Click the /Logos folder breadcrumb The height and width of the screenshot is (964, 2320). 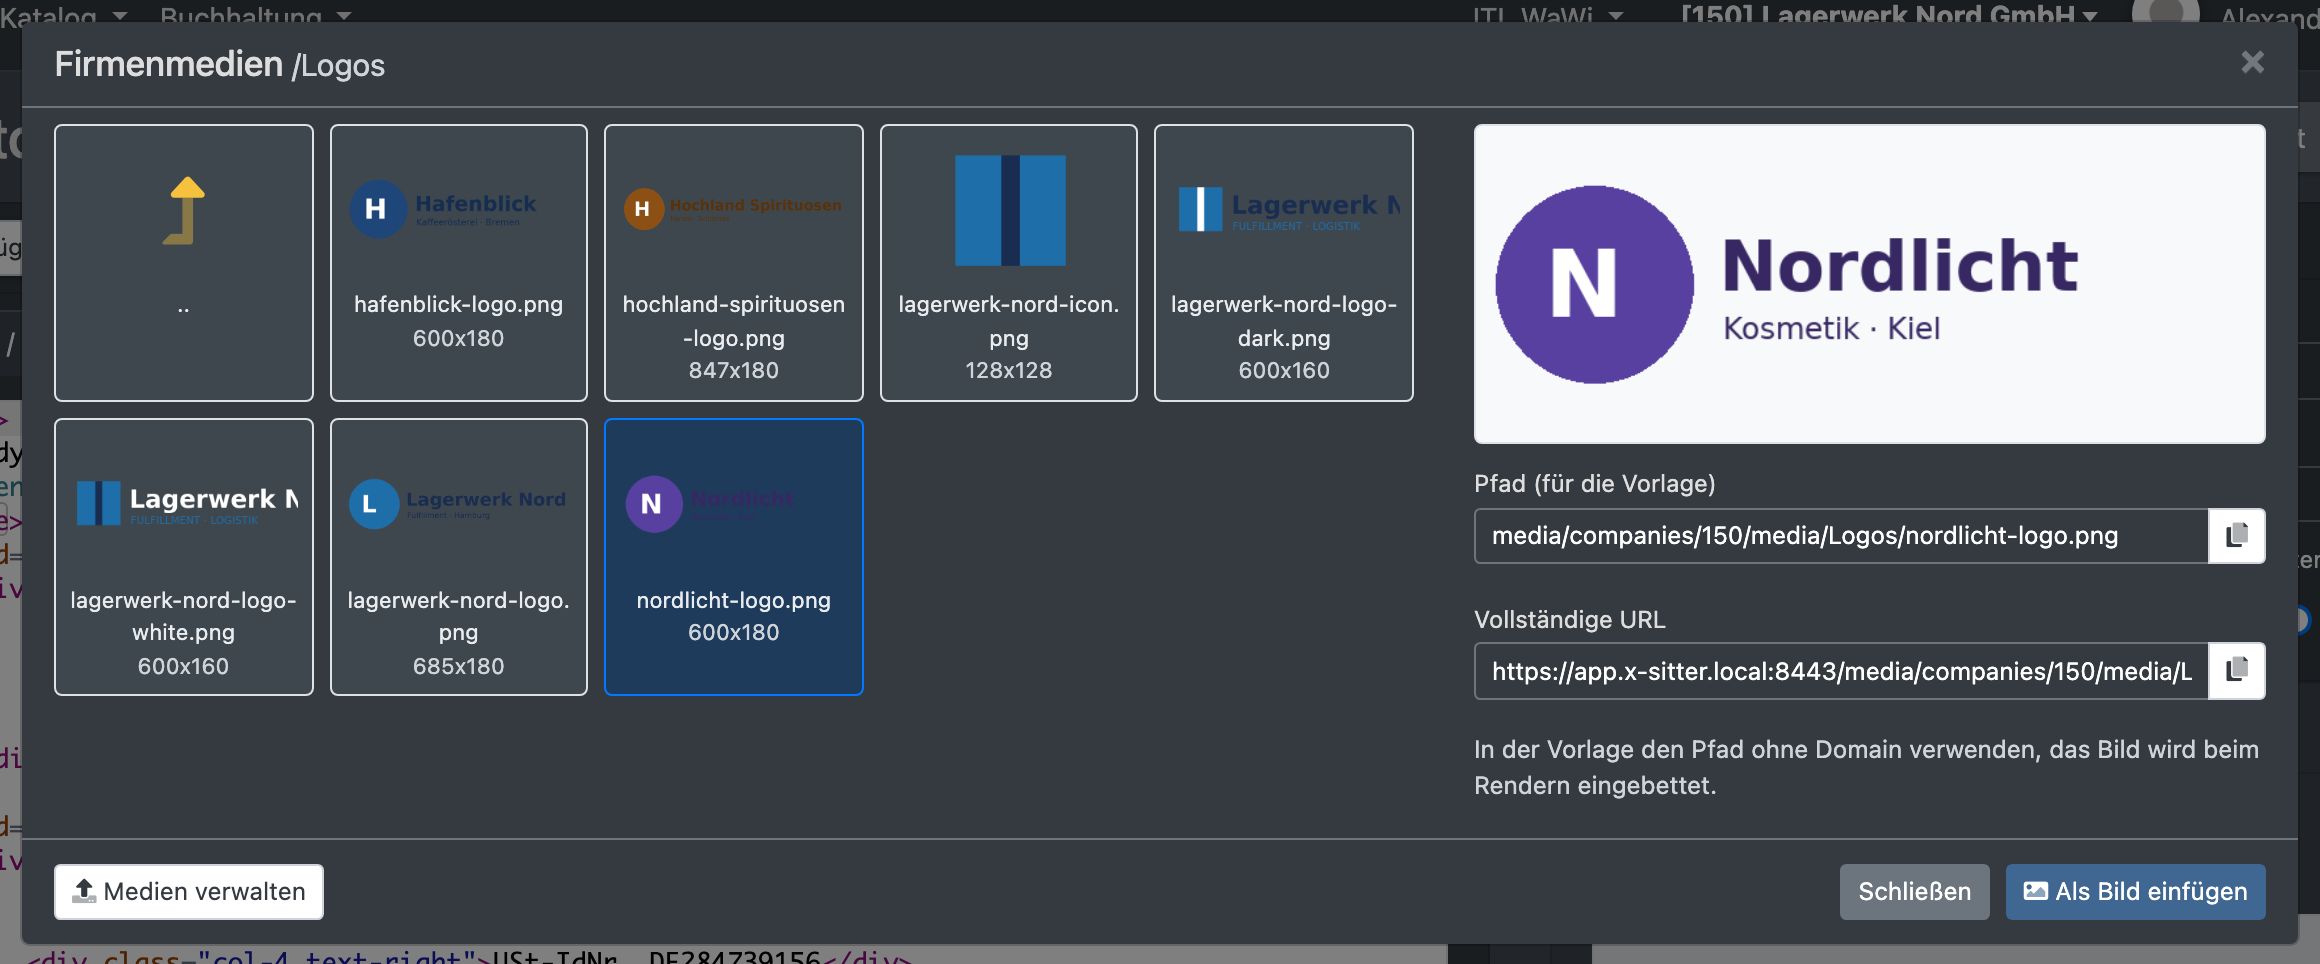[339, 66]
